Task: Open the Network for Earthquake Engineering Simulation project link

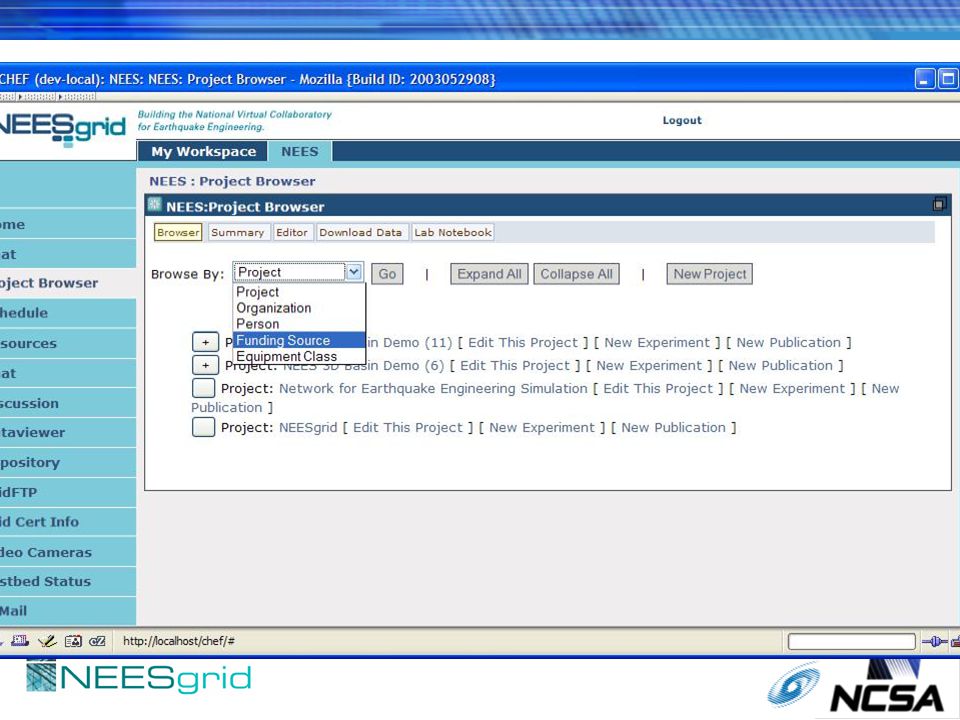Action: (x=433, y=388)
